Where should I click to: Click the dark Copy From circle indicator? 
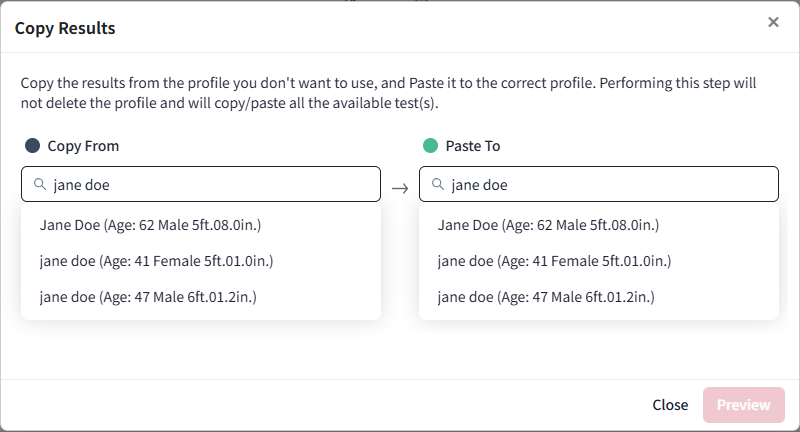32,146
